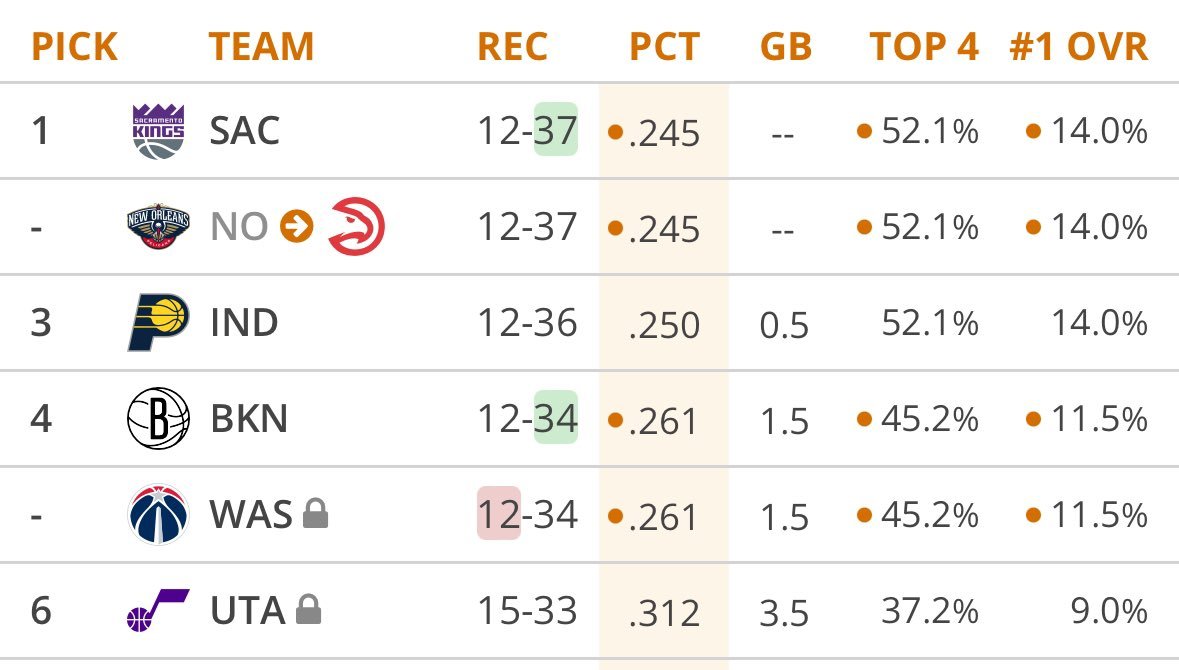Screen dimensions: 1179x670
Task: Open the SAC team link
Action: coord(244,131)
